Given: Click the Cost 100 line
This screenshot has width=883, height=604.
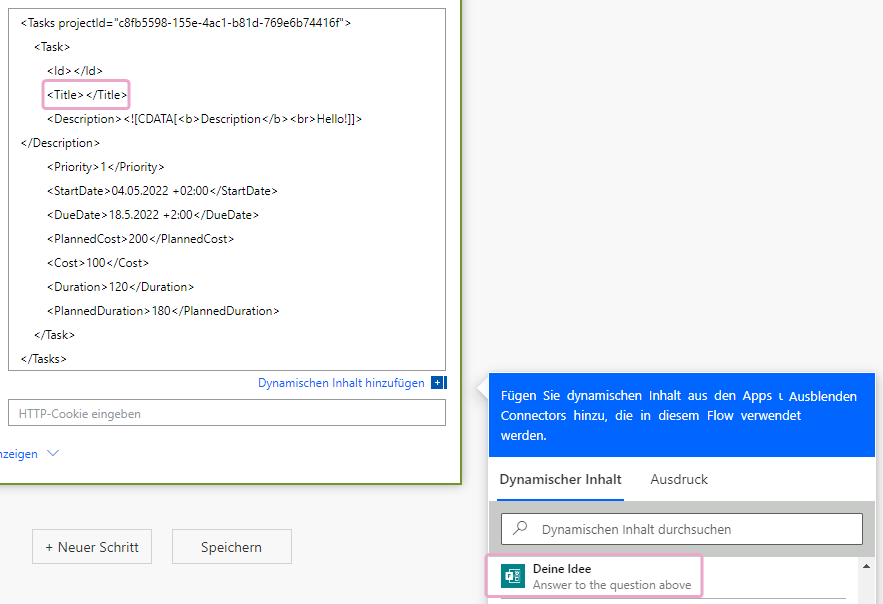Looking at the screenshot, I should click(x=98, y=263).
